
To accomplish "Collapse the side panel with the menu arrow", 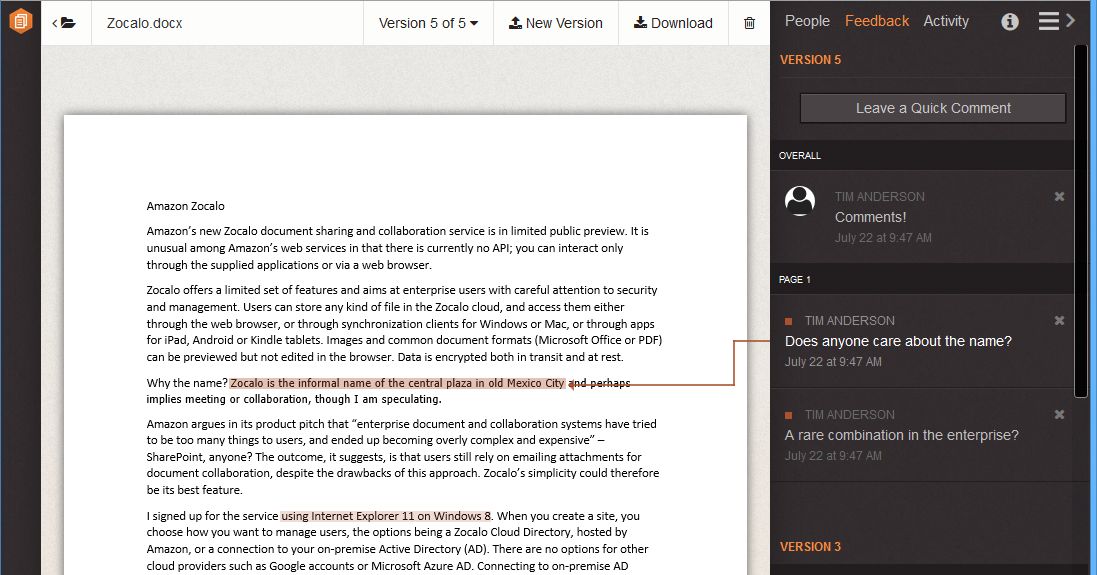I will [x=1056, y=21].
